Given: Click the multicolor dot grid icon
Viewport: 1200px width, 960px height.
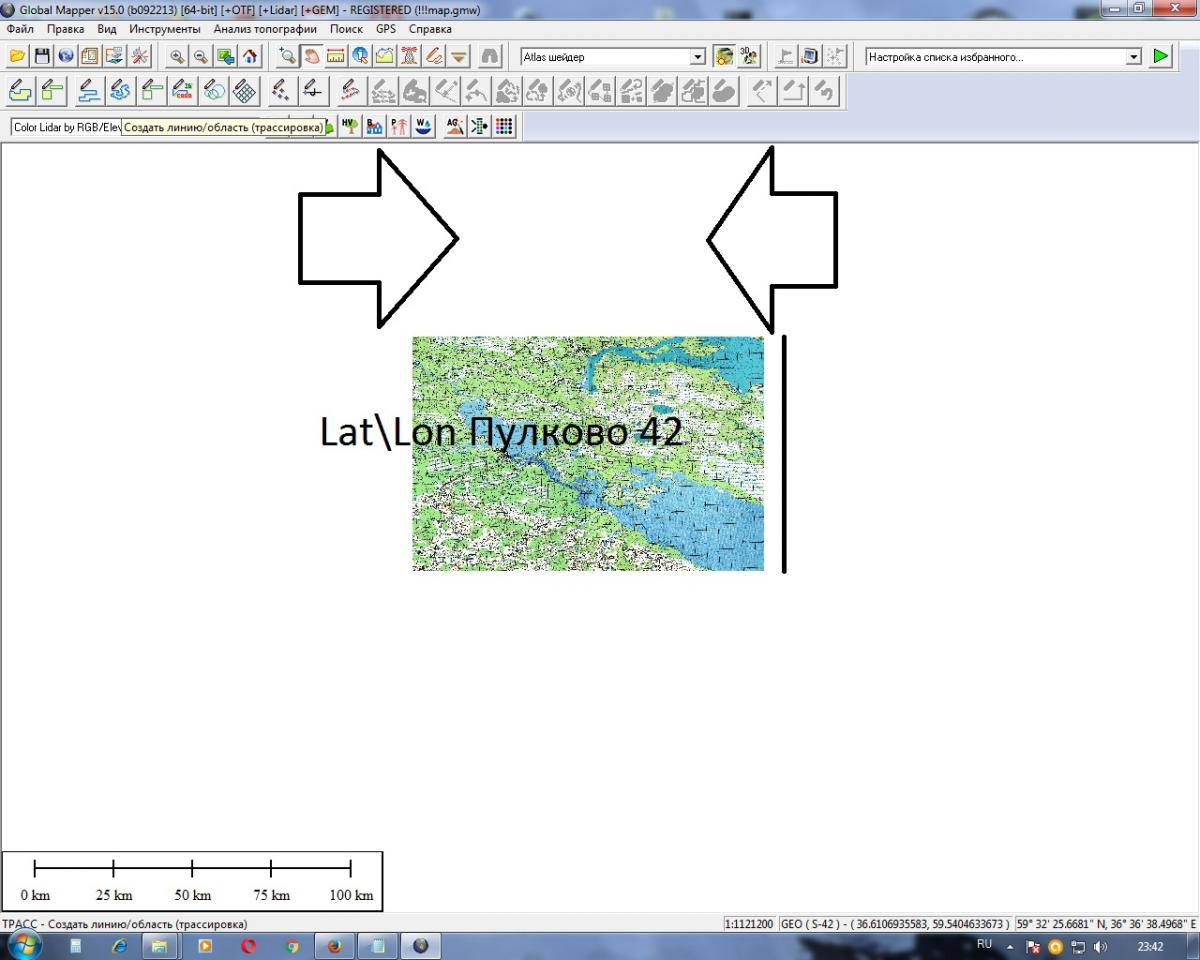Looking at the screenshot, I should point(505,127).
